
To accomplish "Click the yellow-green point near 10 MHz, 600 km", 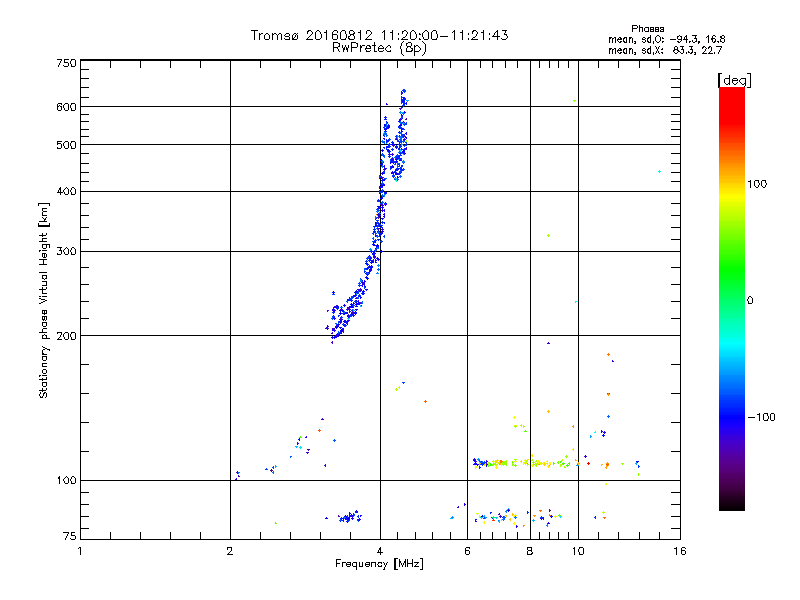I will [x=575, y=101].
